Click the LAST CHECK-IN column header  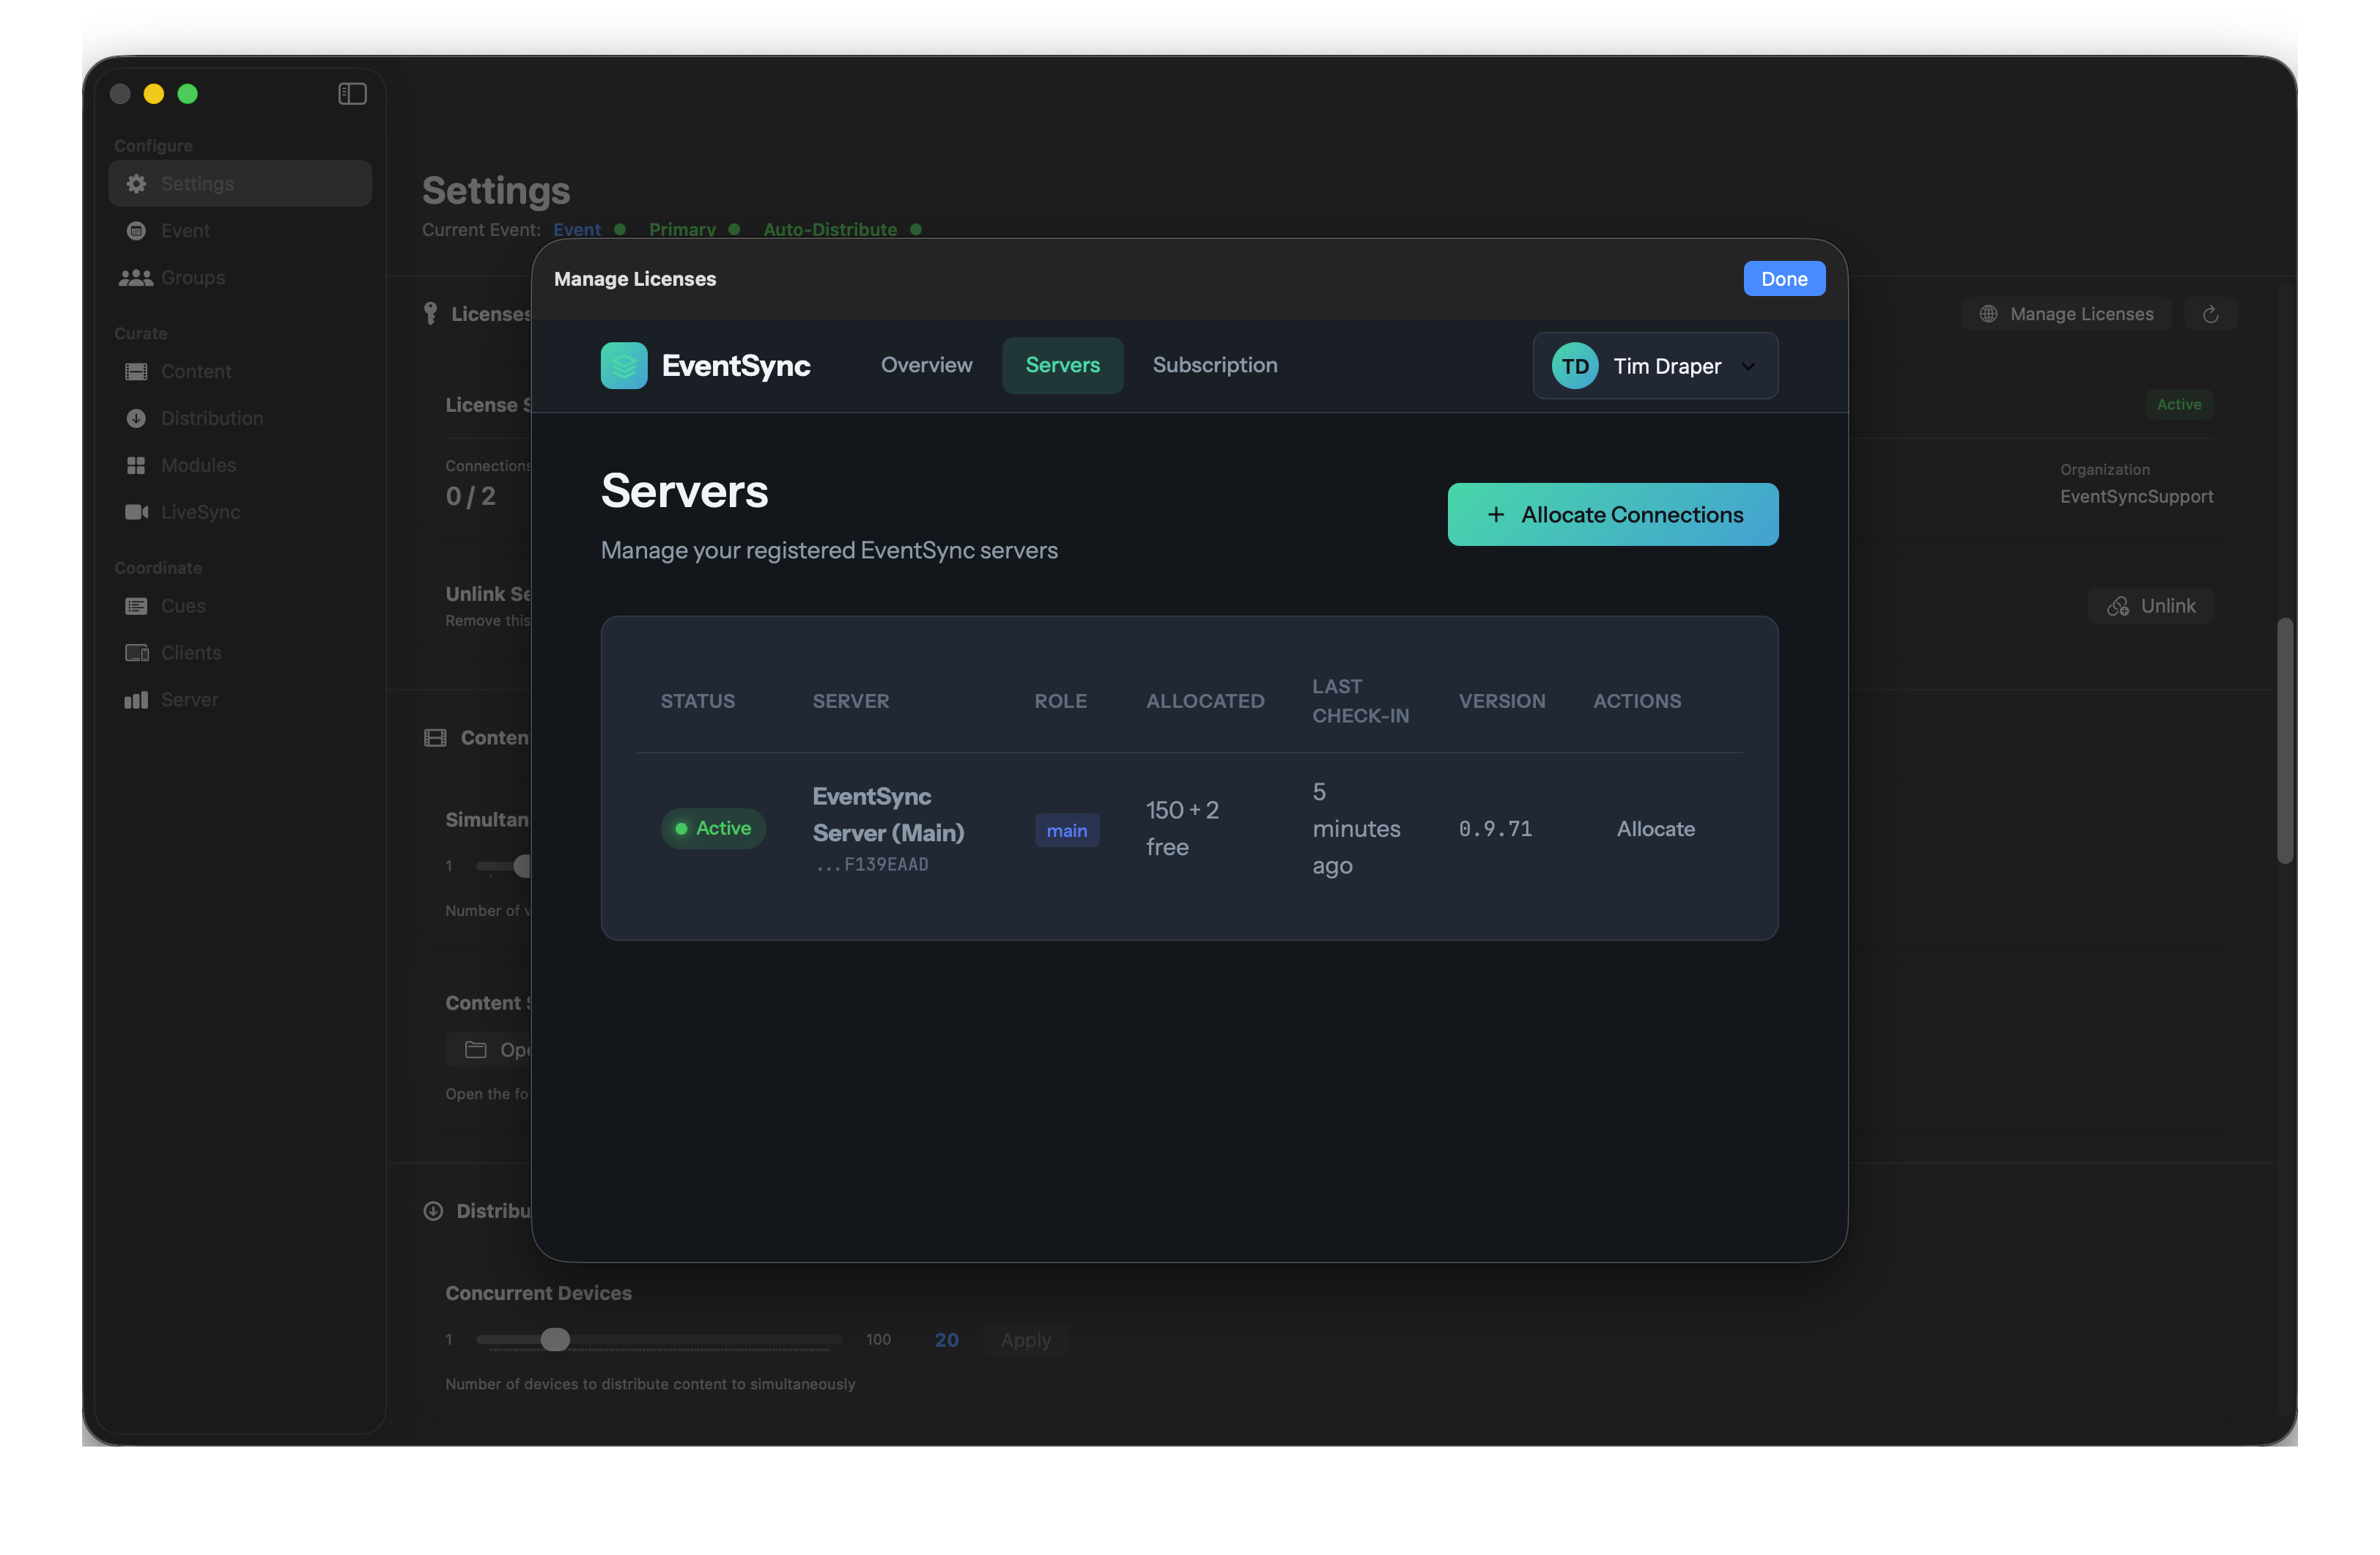tap(1361, 701)
